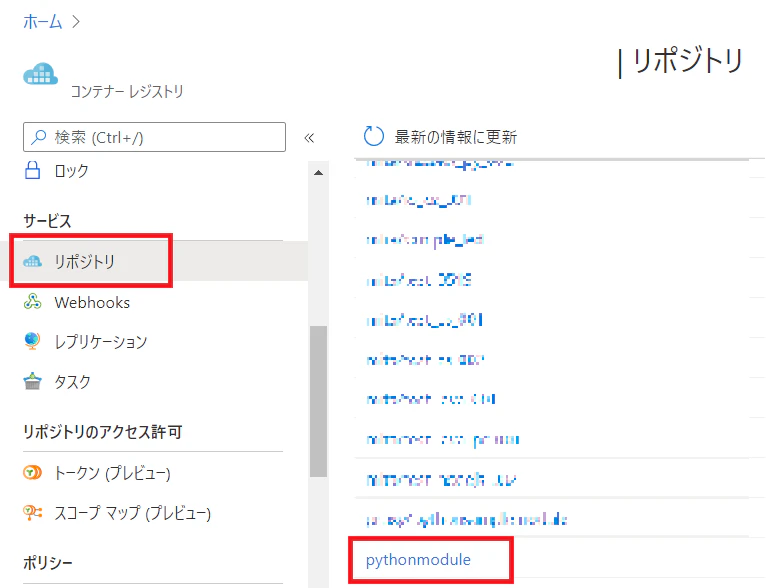
Task: Click the breadcrumb chevron after ホーム
Action: pos(76,22)
